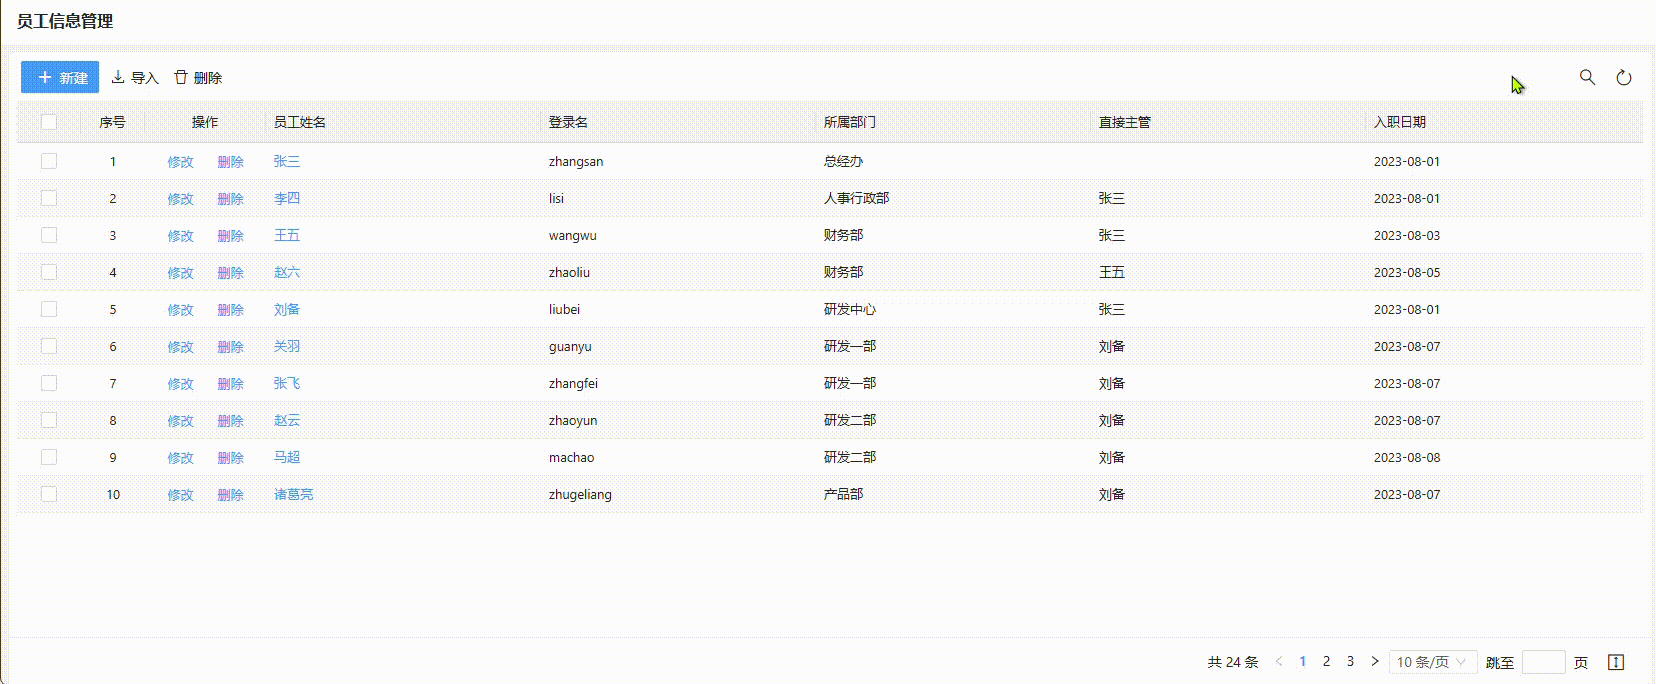
Task: Click the 导入 import icon button
Action: [135, 77]
